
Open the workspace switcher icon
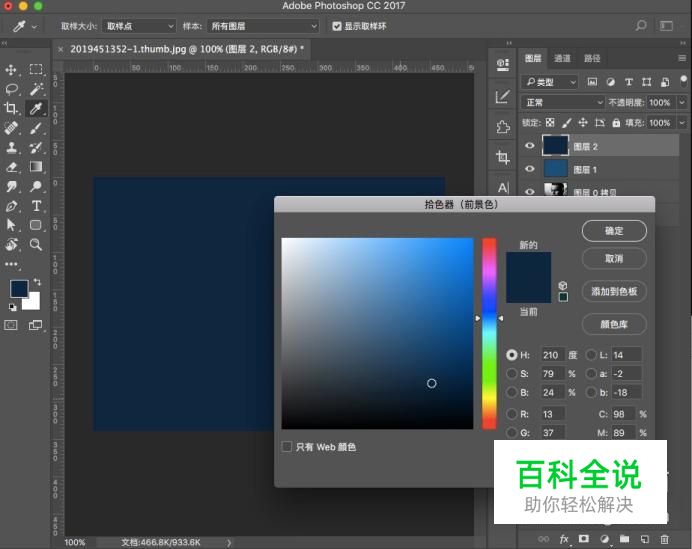tap(666, 26)
